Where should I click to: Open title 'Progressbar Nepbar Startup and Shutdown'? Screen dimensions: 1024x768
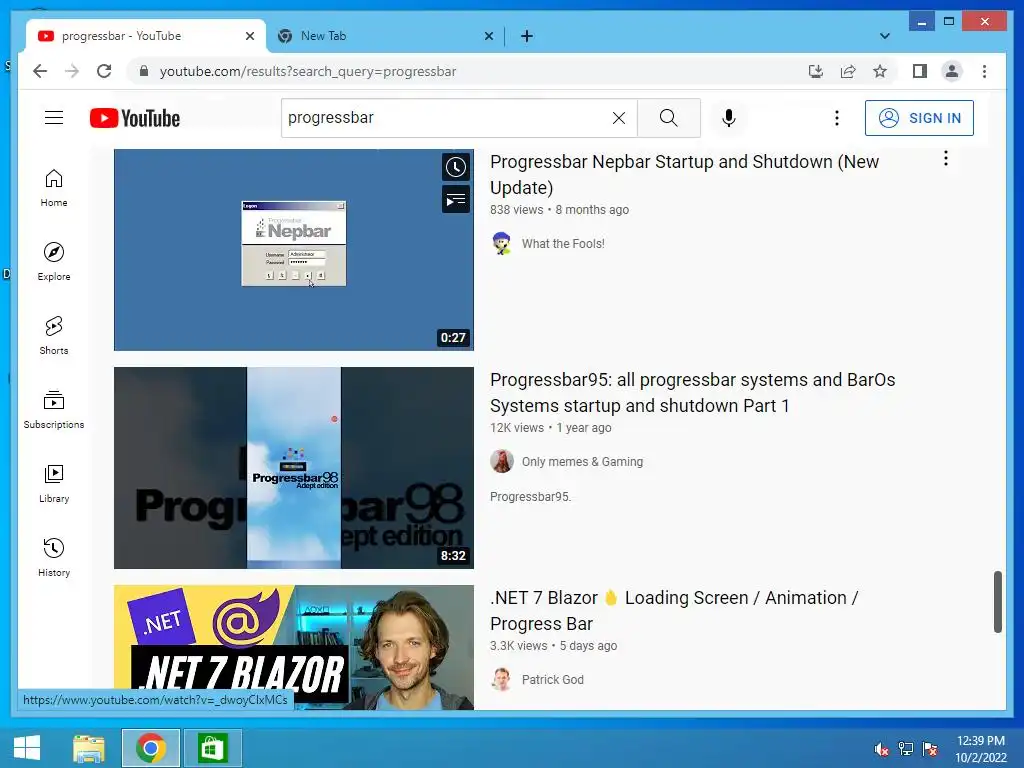tap(684, 174)
